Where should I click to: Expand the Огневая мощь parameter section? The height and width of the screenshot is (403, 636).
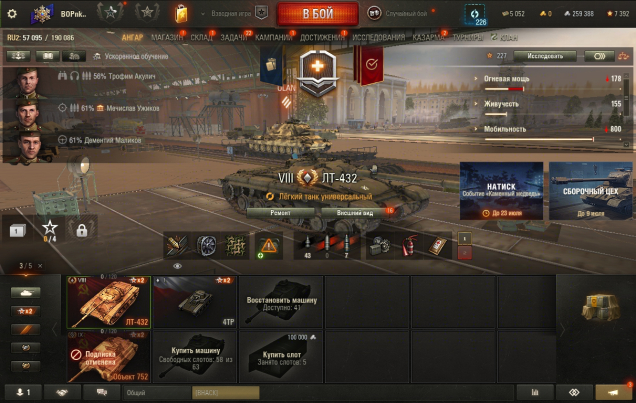point(506,79)
